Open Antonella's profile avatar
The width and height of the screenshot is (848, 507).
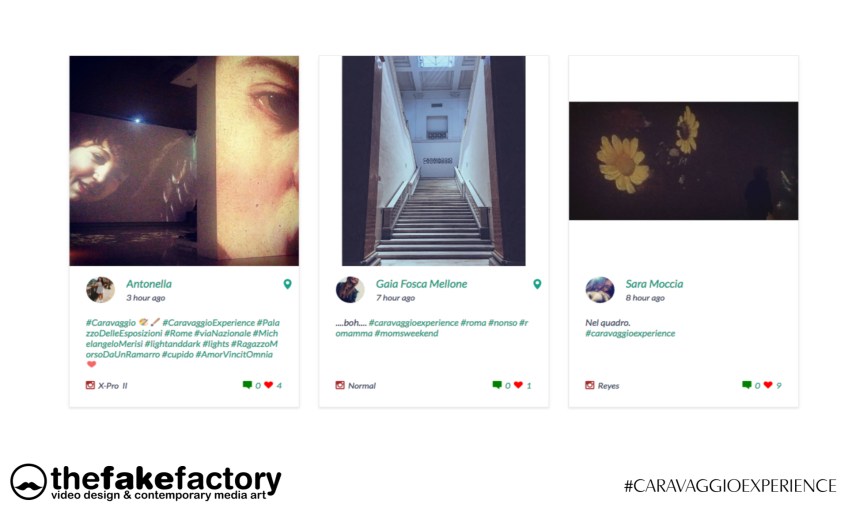100,290
